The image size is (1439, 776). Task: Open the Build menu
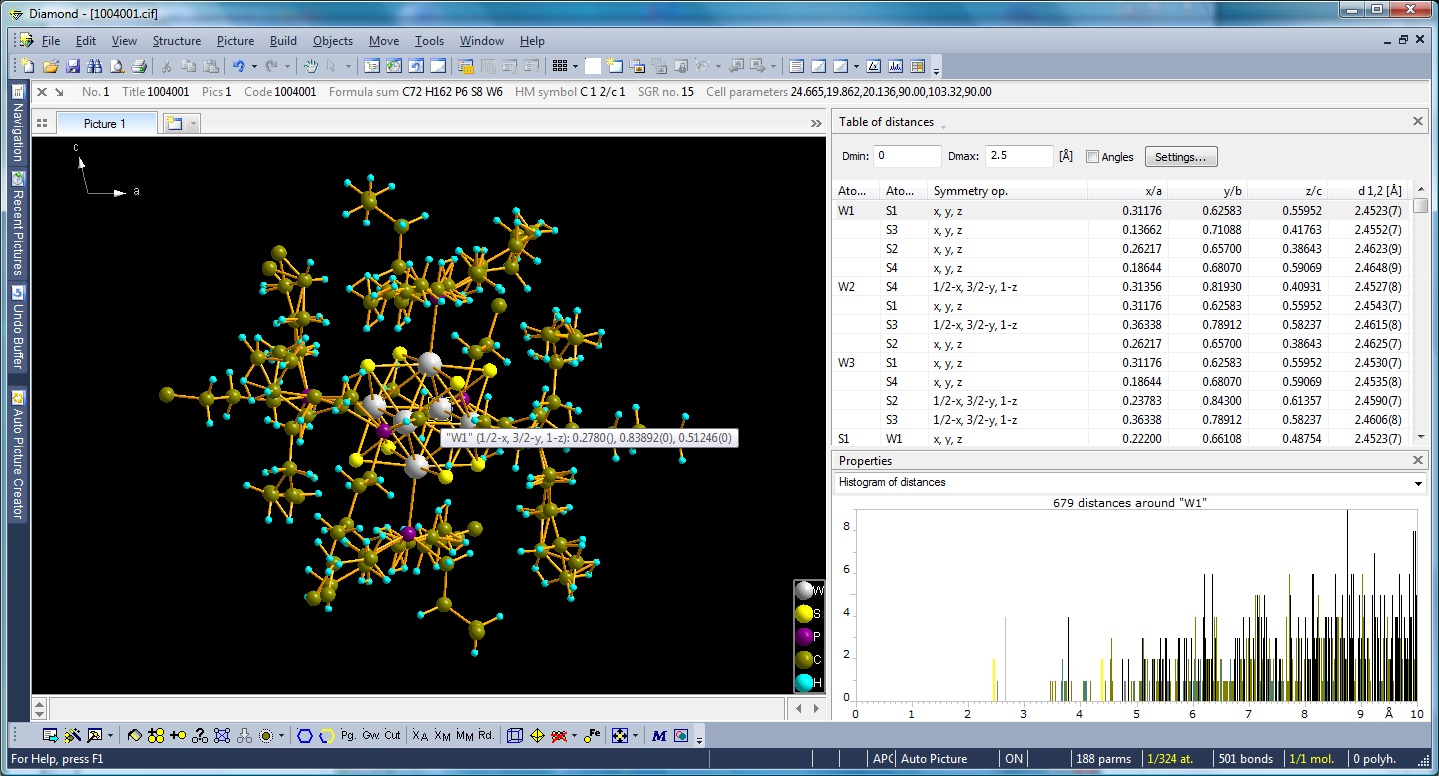click(x=283, y=41)
